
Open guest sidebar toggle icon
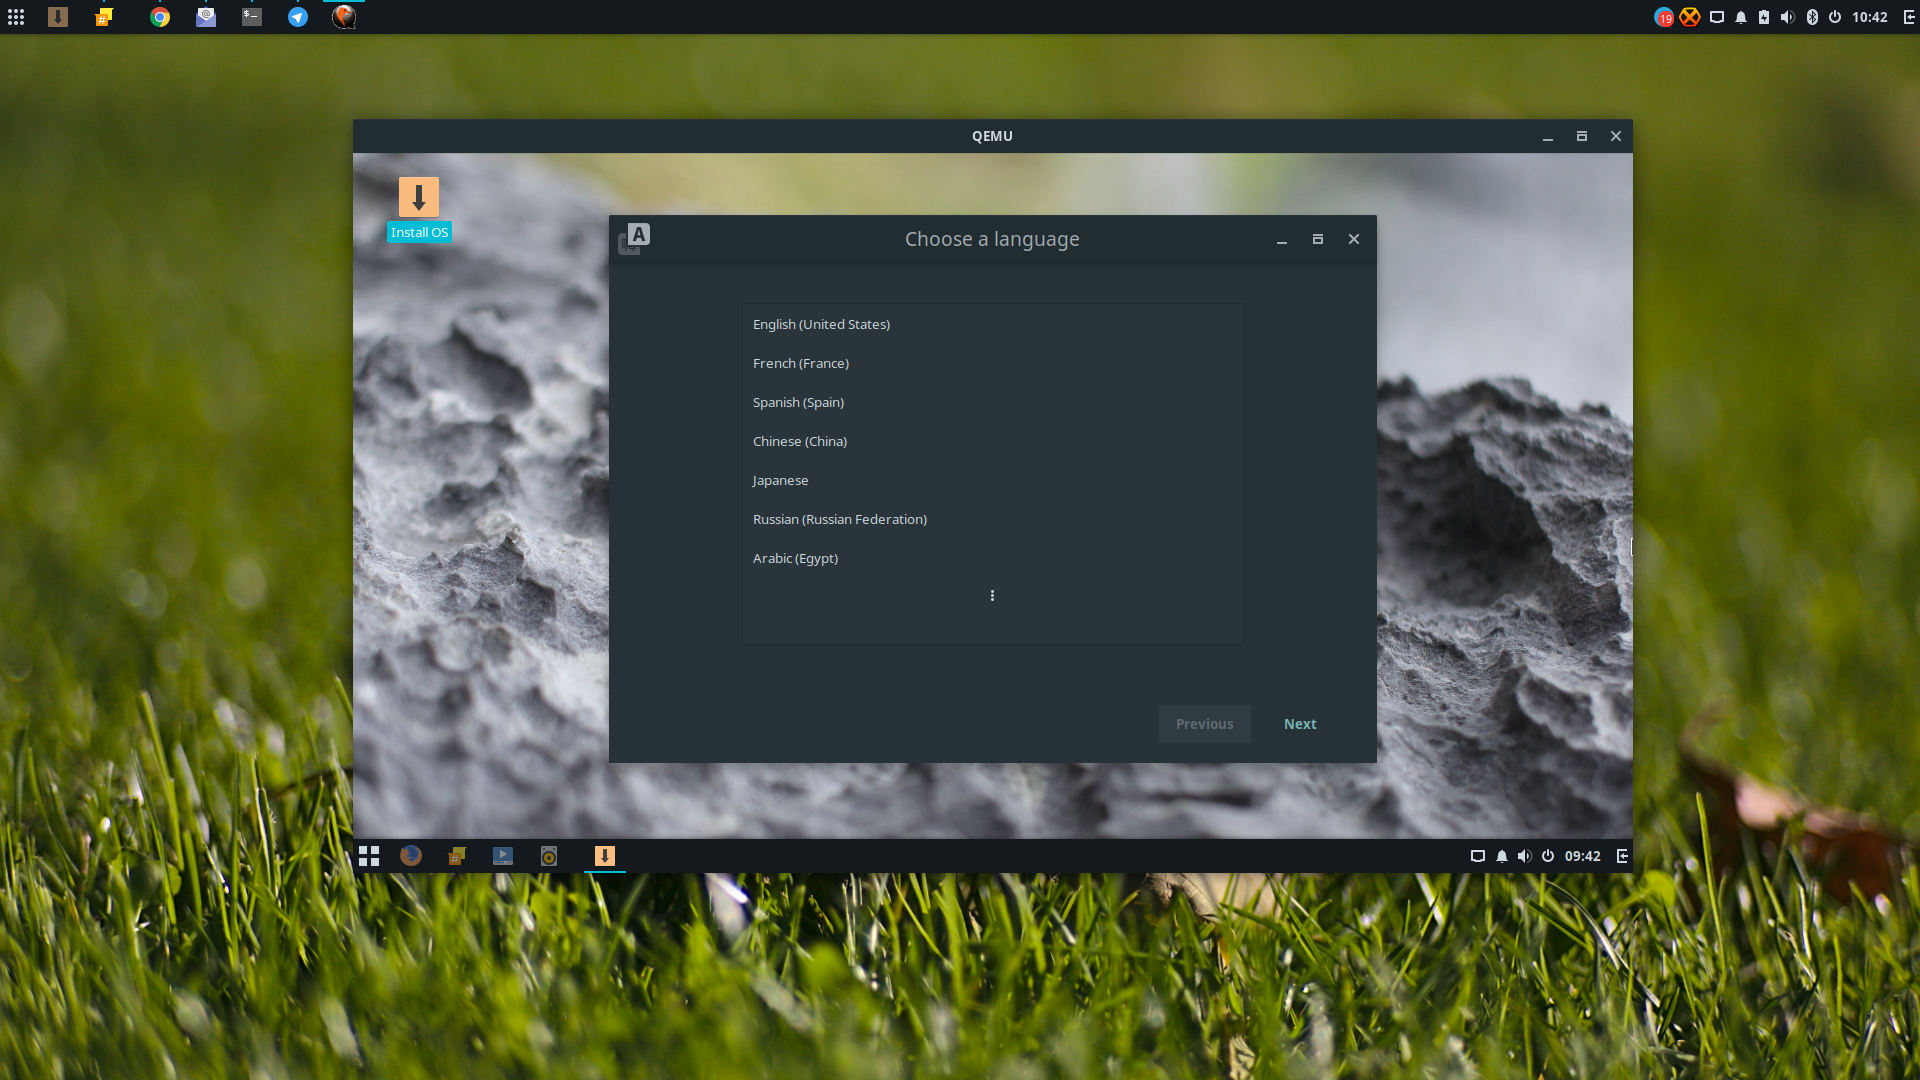click(1622, 856)
